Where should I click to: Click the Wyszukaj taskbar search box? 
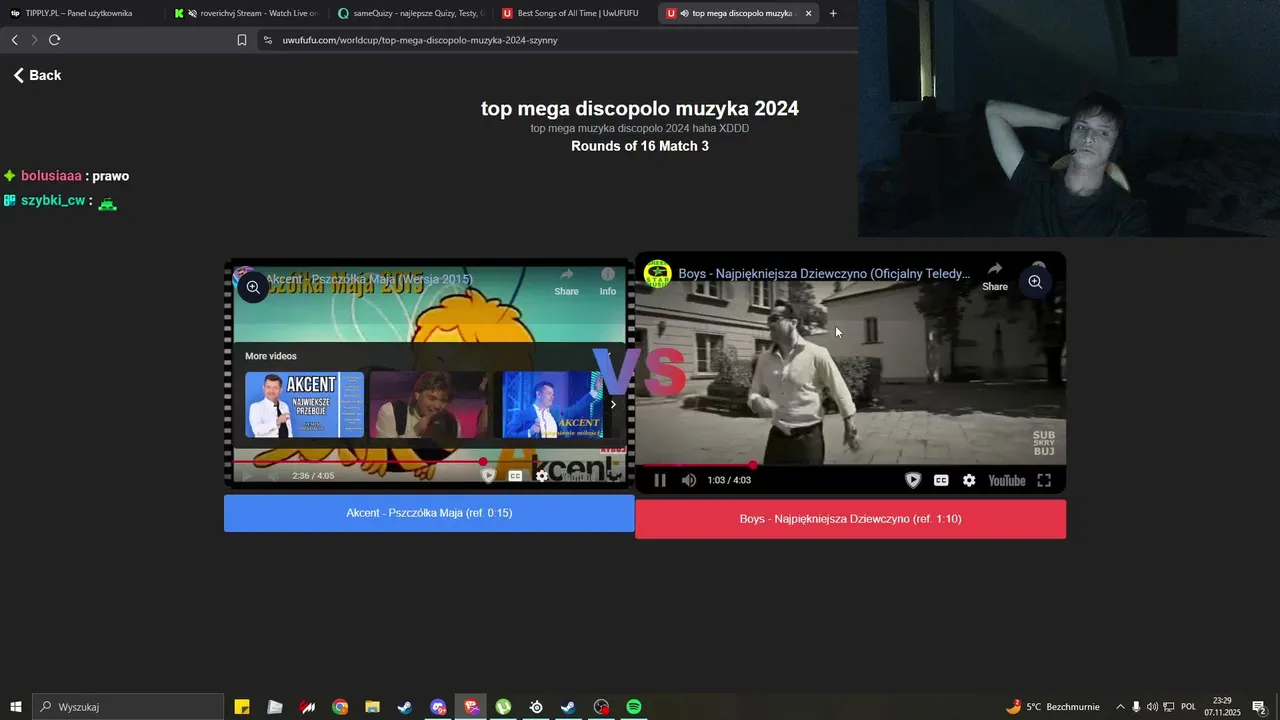pos(128,707)
